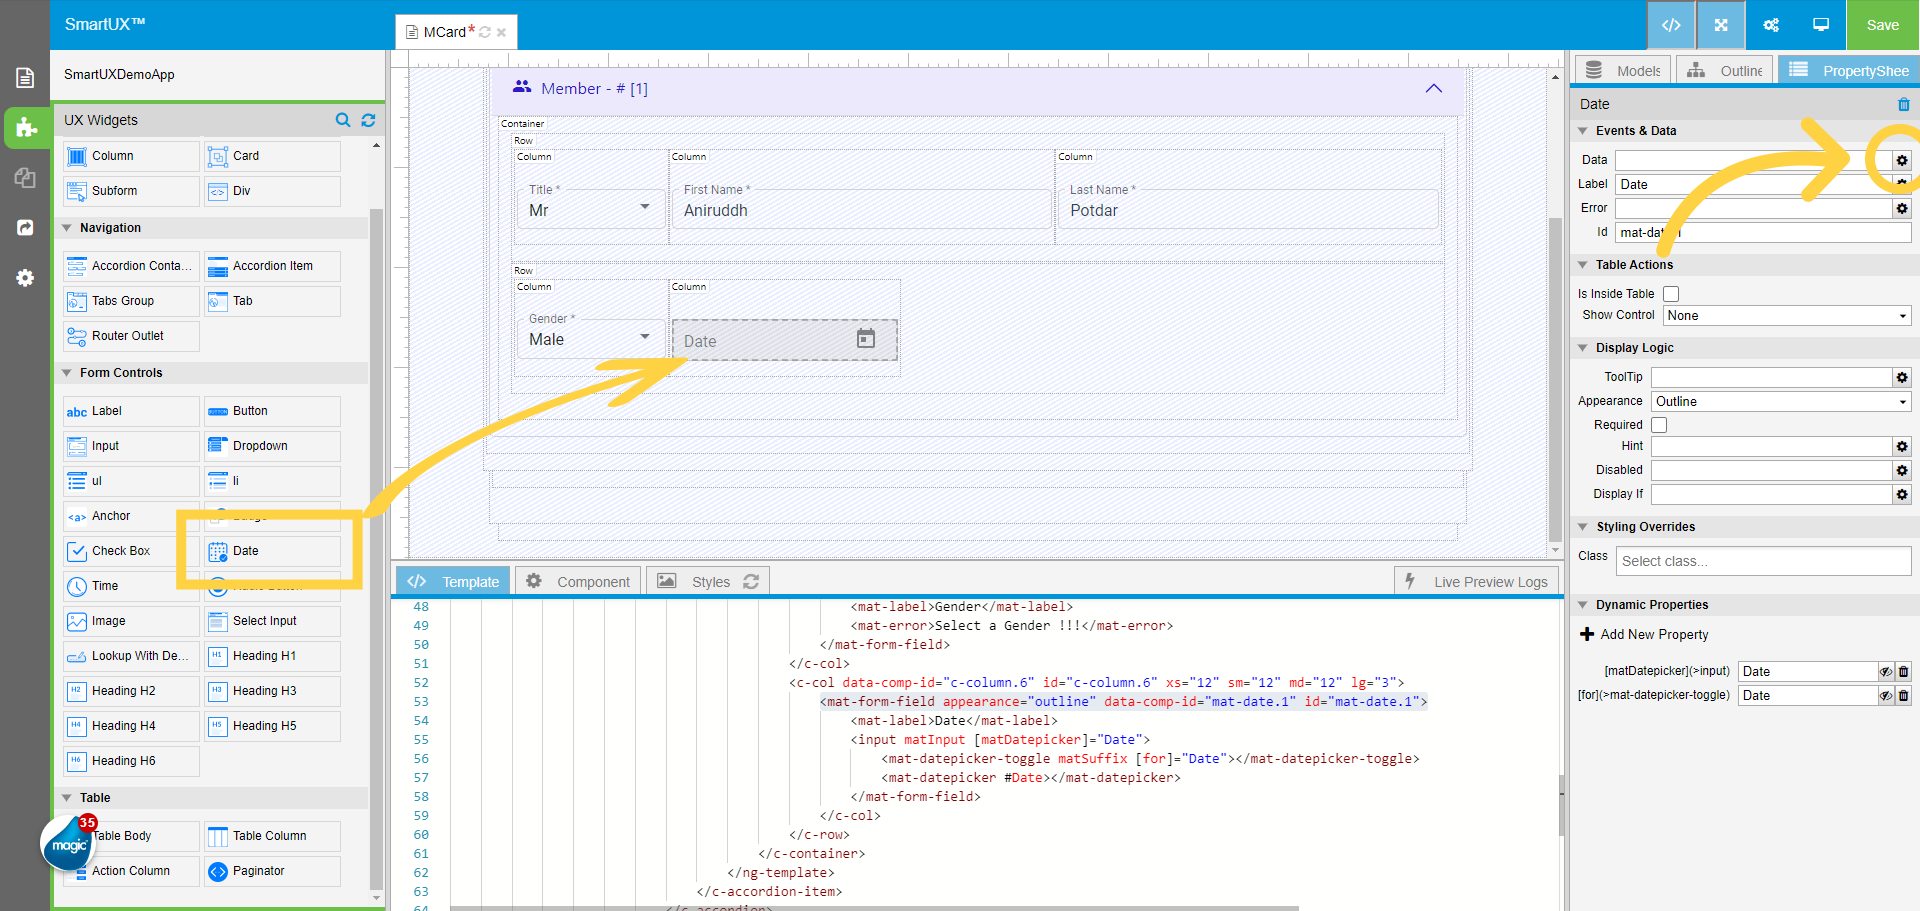
Task: Click Add New Property
Action: pos(1644,634)
